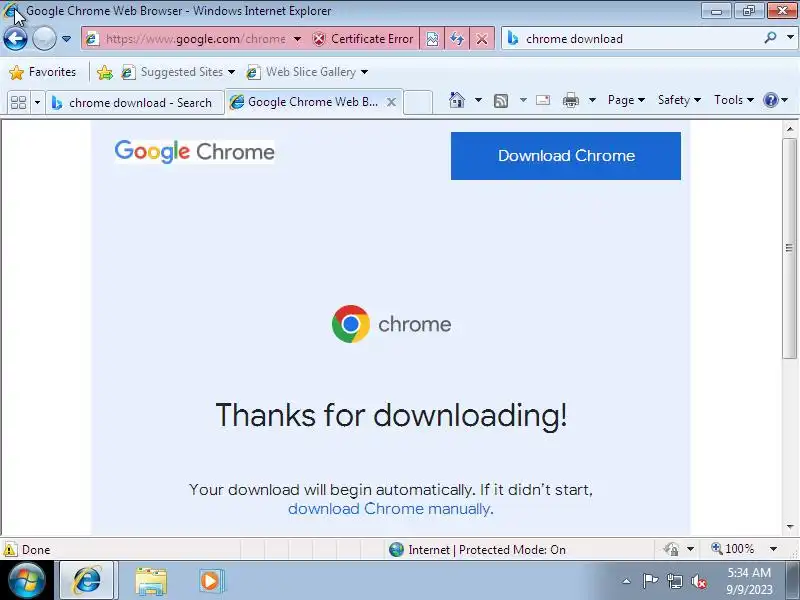Click the Done status text
Image resolution: width=800 pixels, height=600 pixels.
pos(36,550)
